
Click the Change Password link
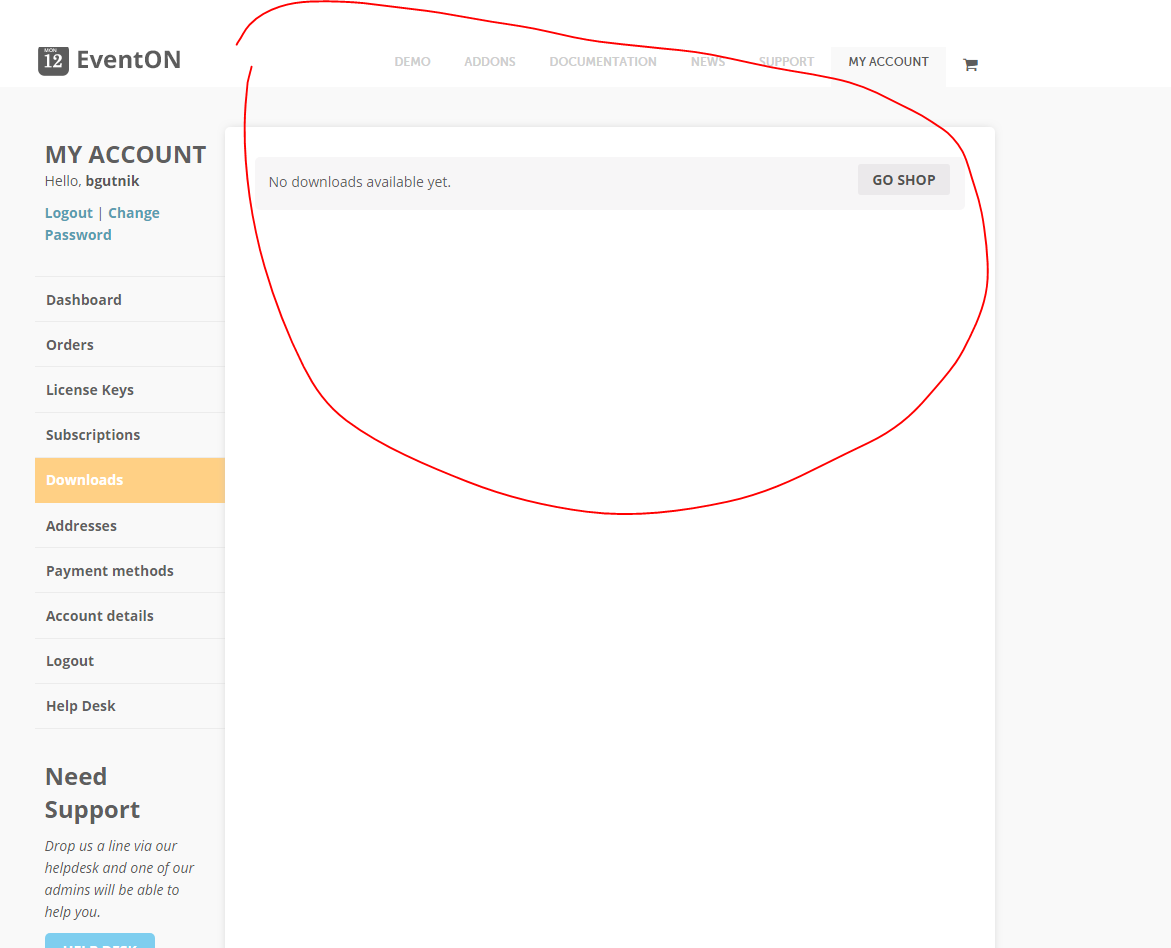click(x=103, y=224)
